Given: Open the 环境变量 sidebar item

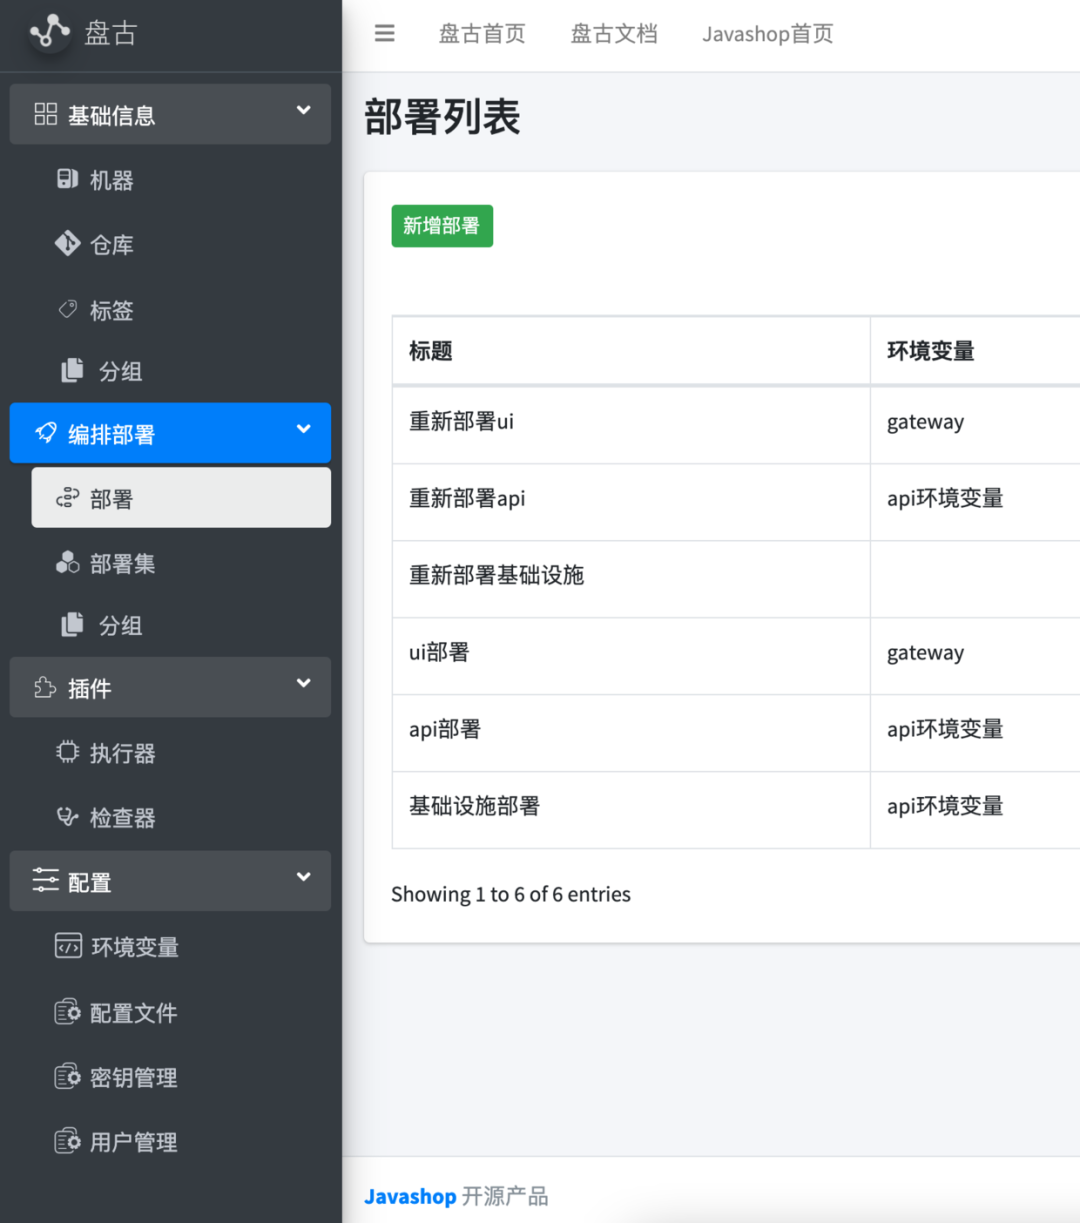Looking at the screenshot, I should click(x=181, y=946).
